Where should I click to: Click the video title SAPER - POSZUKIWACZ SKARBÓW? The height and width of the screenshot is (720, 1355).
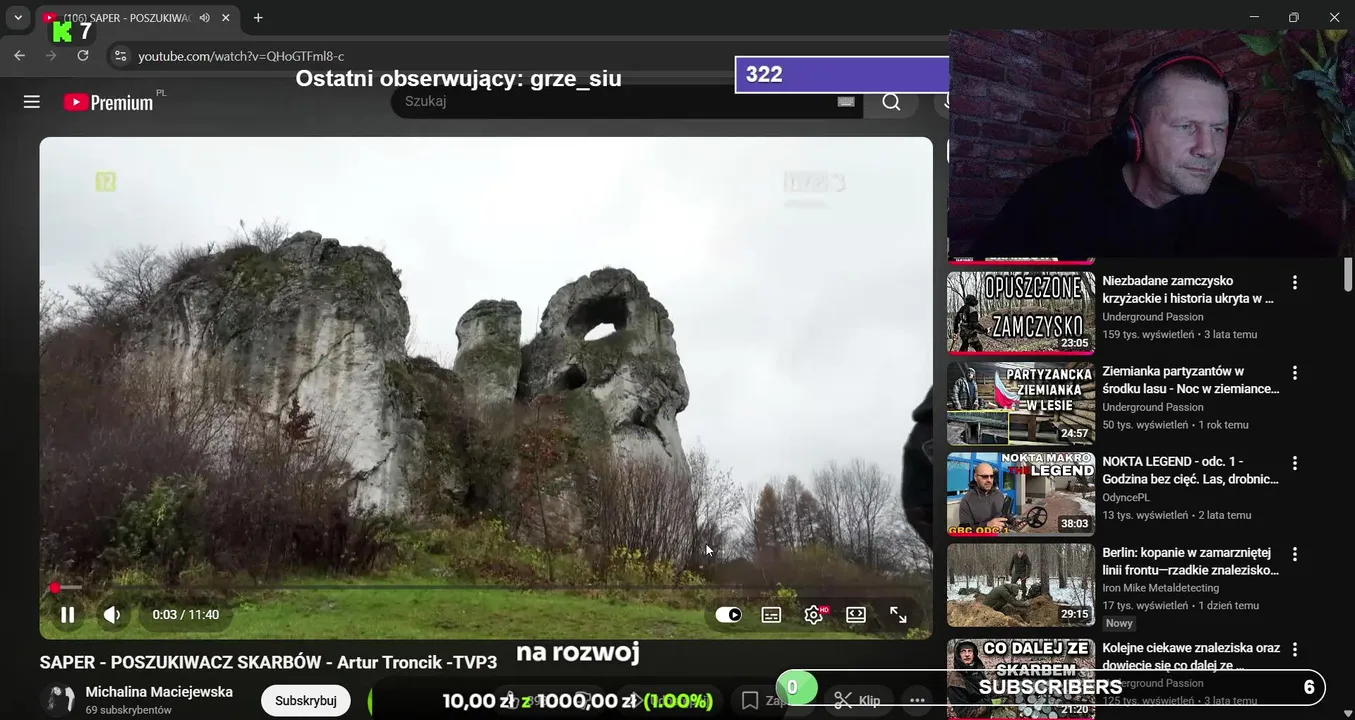268,662
